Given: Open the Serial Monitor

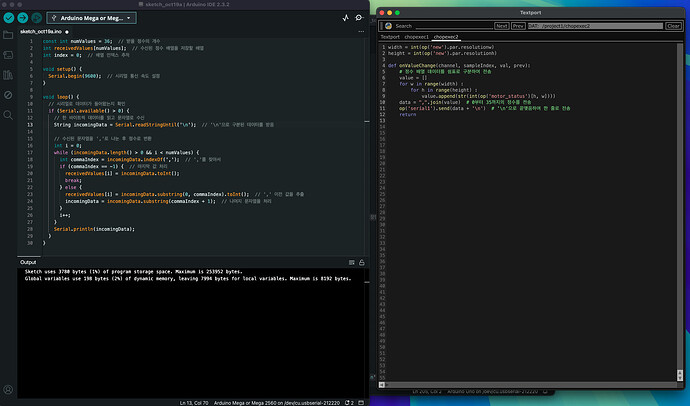Looking at the screenshot, I should [x=359, y=18].
